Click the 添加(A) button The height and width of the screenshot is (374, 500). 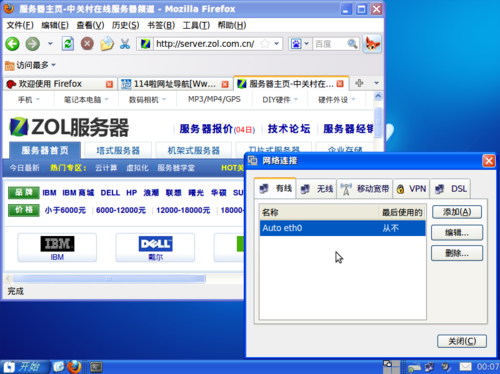click(x=457, y=212)
